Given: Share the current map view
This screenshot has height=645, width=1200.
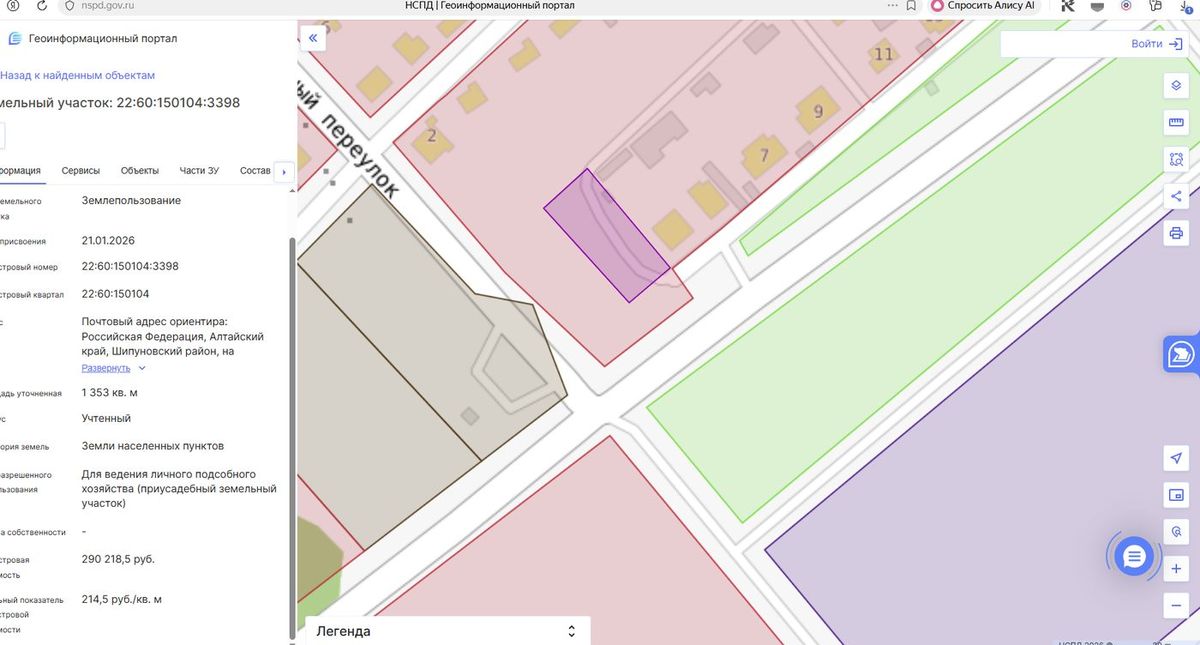Looking at the screenshot, I should coord(1176,196).
